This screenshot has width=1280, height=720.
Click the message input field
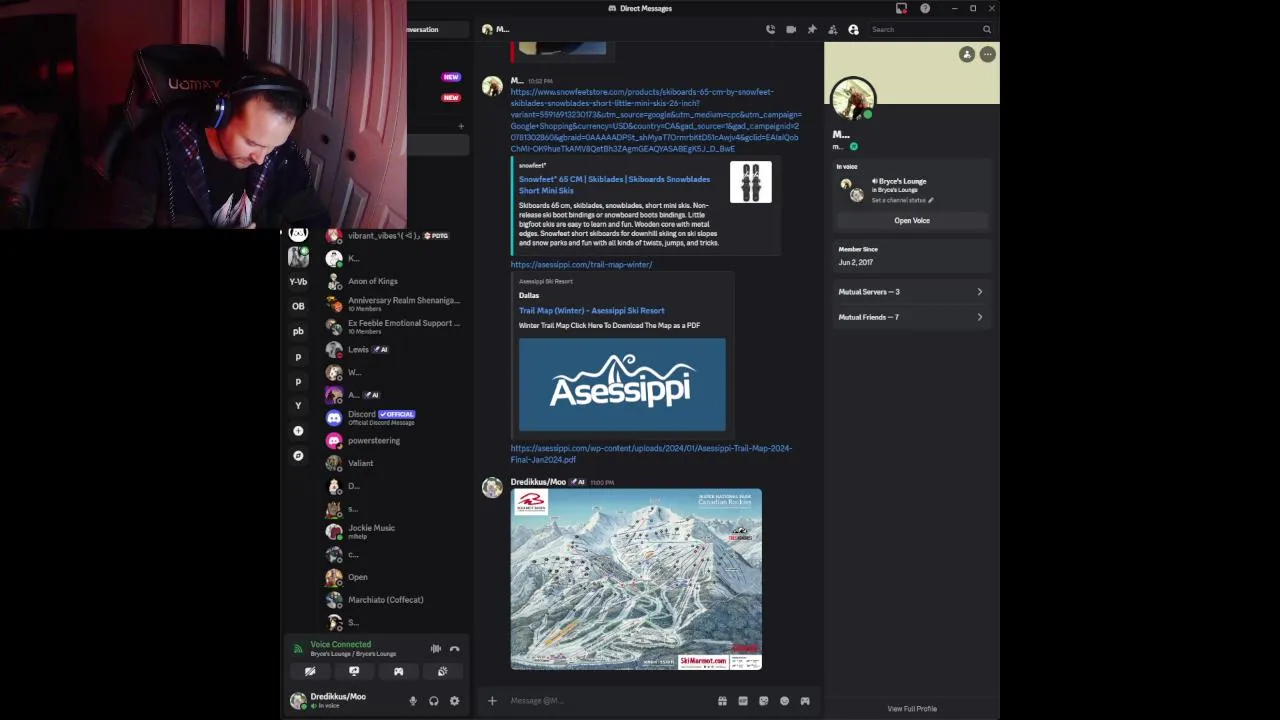click(608, 701)
